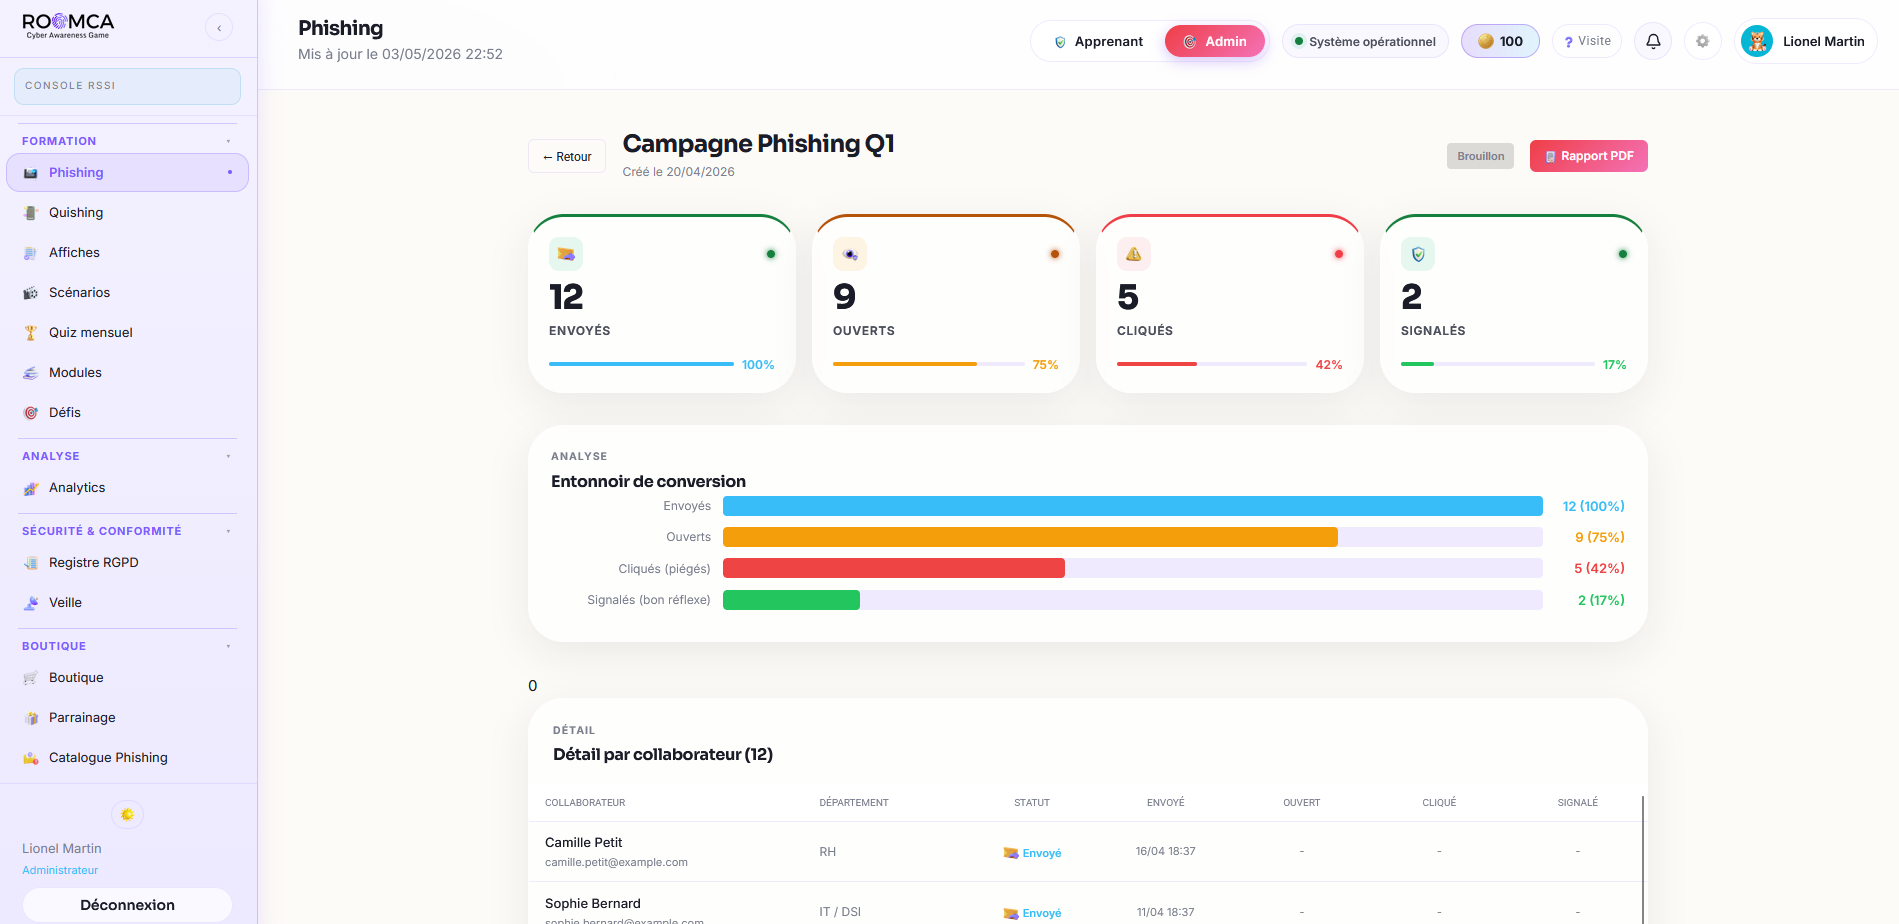
Task: Click the 100 coins balance
Action: pyautogui.click(x=1500, y=41)
